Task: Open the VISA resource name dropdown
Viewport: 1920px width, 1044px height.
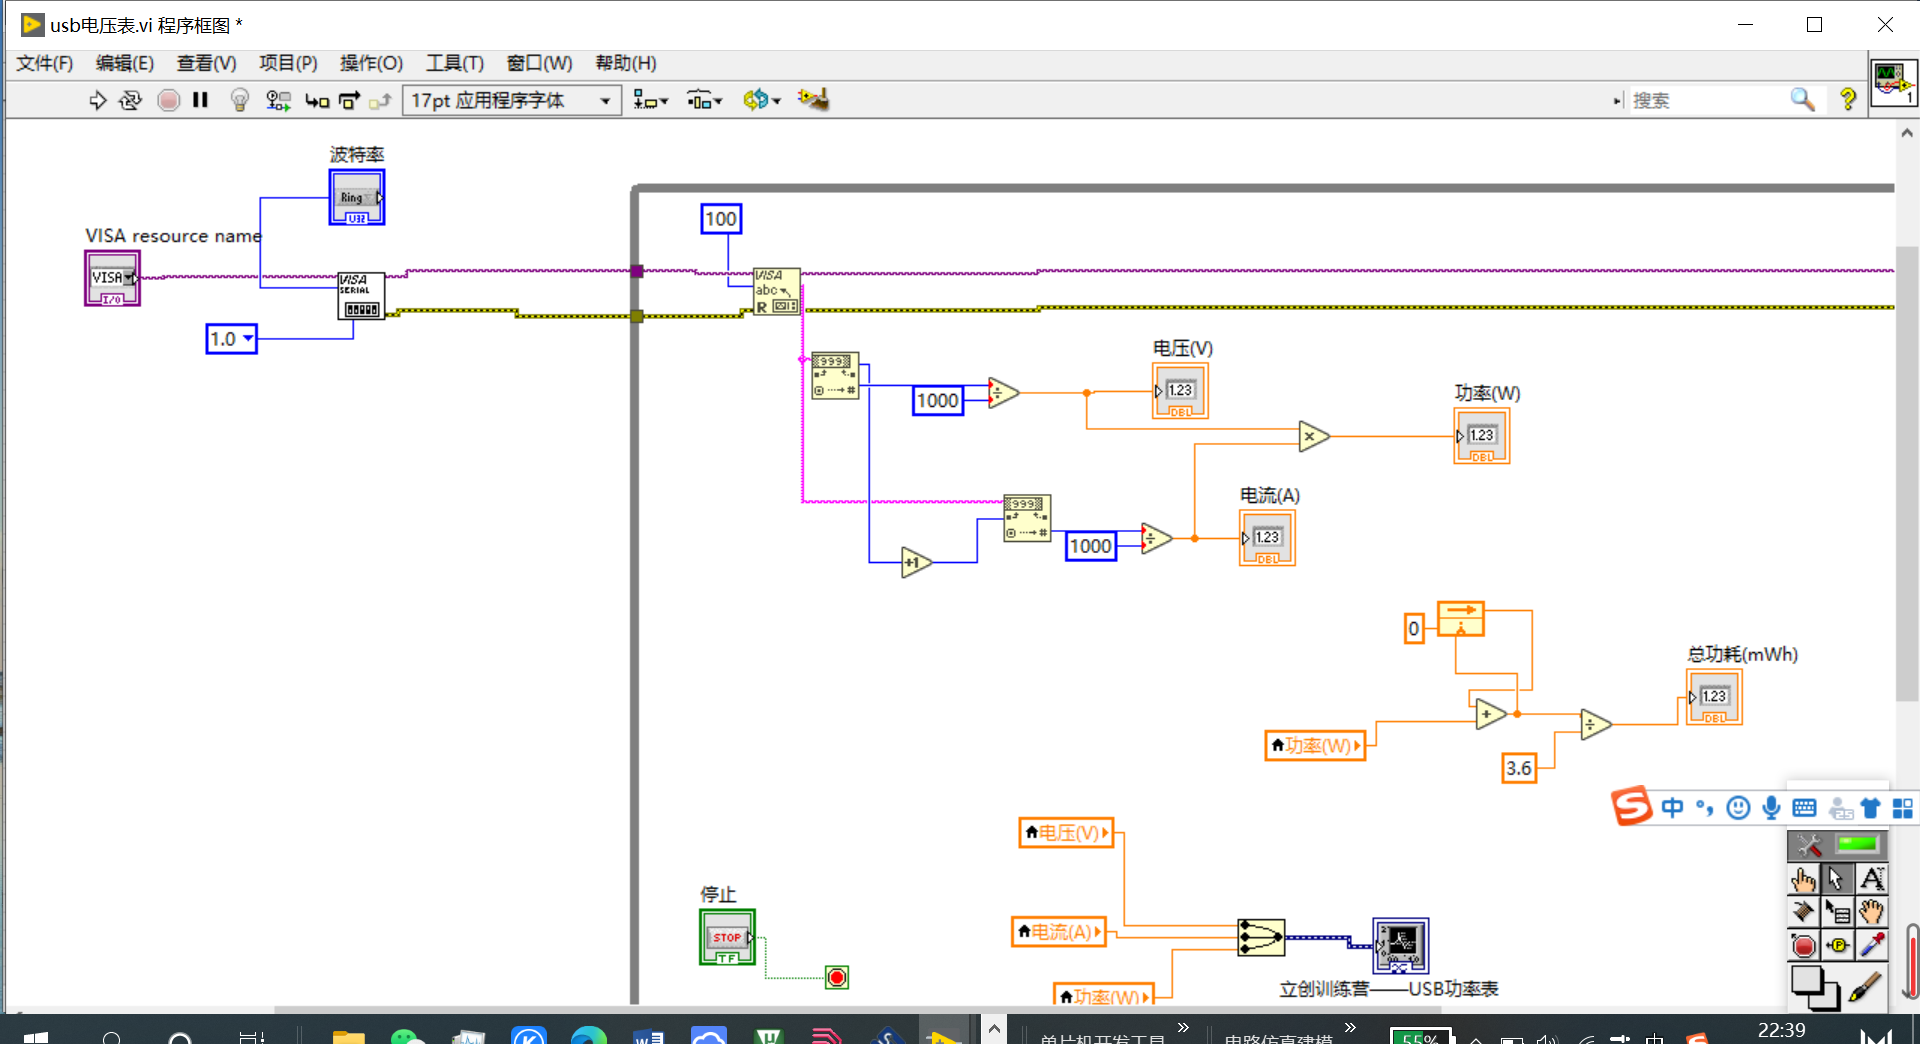Action: tap(129, 278)
